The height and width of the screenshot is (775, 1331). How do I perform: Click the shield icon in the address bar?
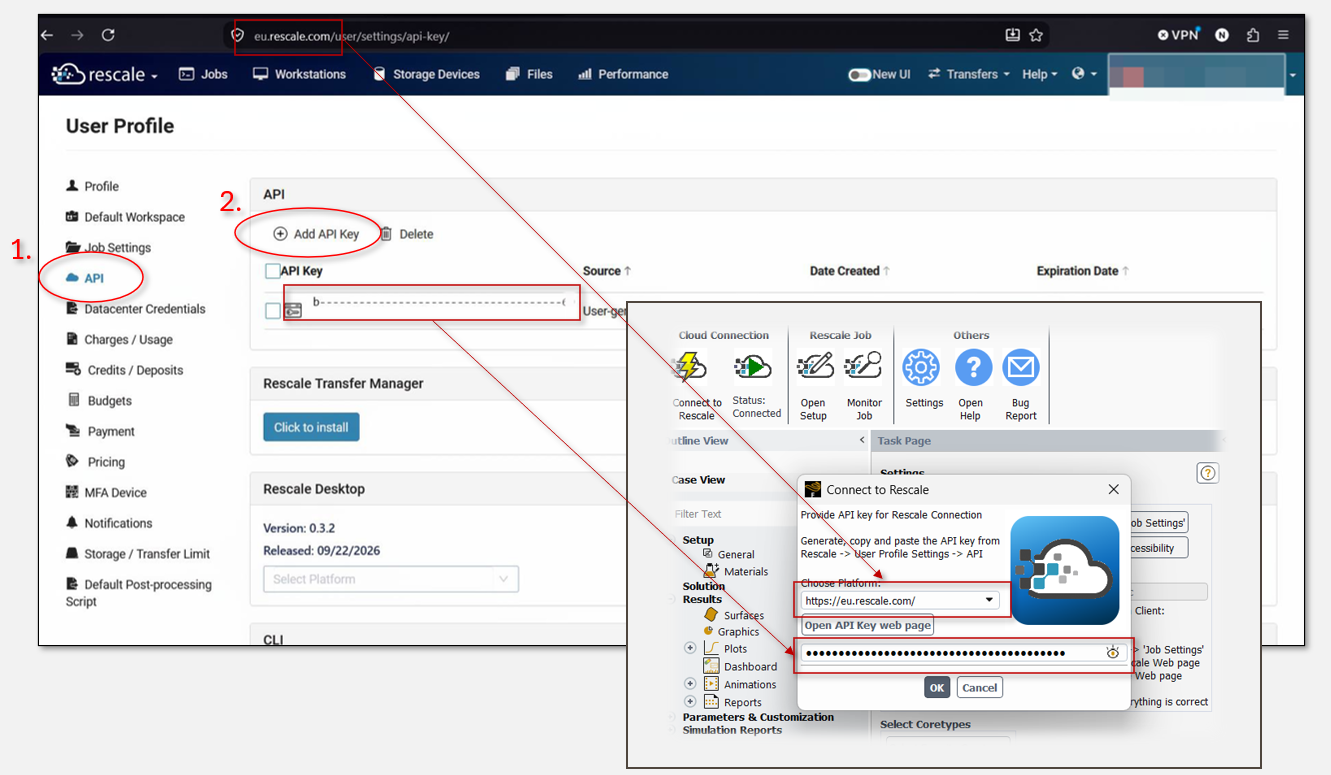pos(238,35)
